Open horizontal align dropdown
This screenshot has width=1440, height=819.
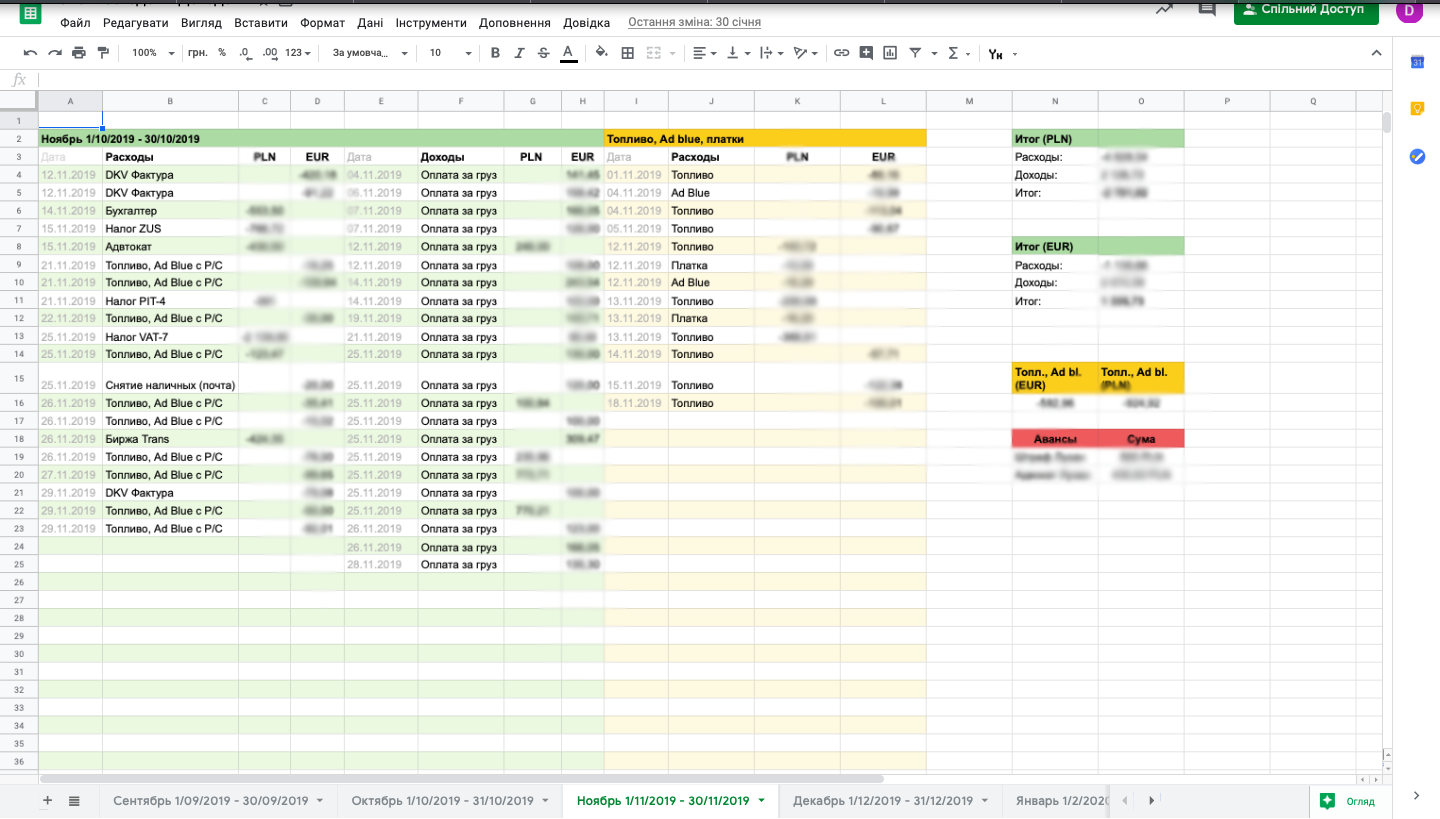[704, 53]
